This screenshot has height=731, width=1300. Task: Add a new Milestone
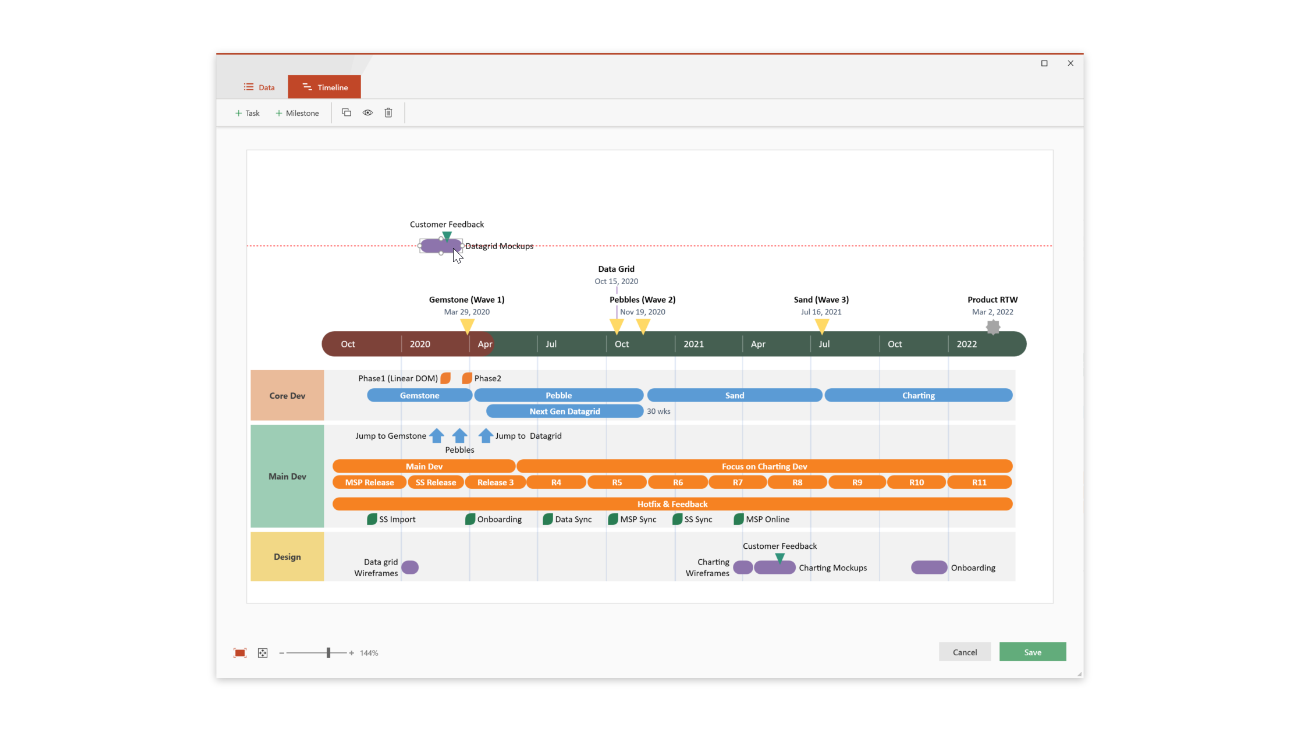[x=297, y=113]
